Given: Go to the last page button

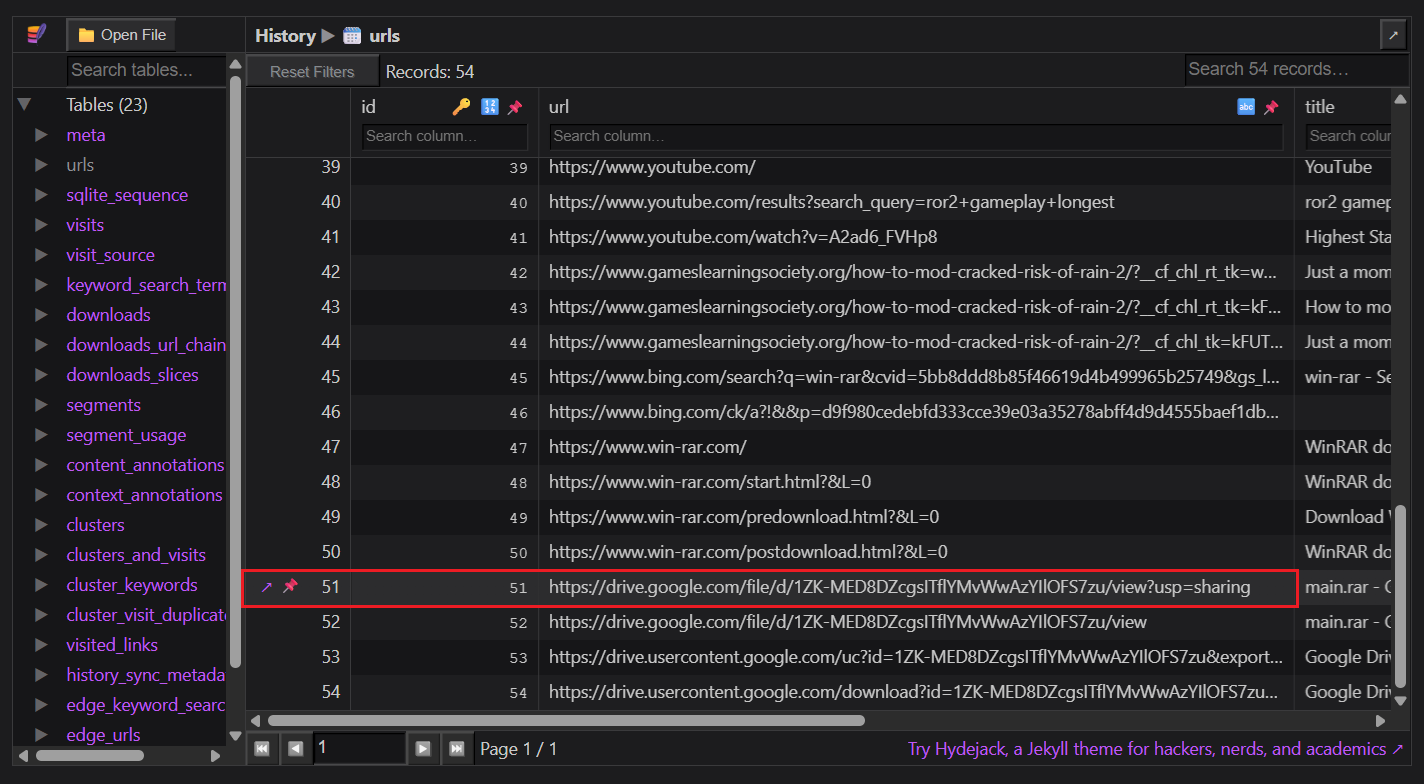Looking at the screenshot, I should pos(456,748).
